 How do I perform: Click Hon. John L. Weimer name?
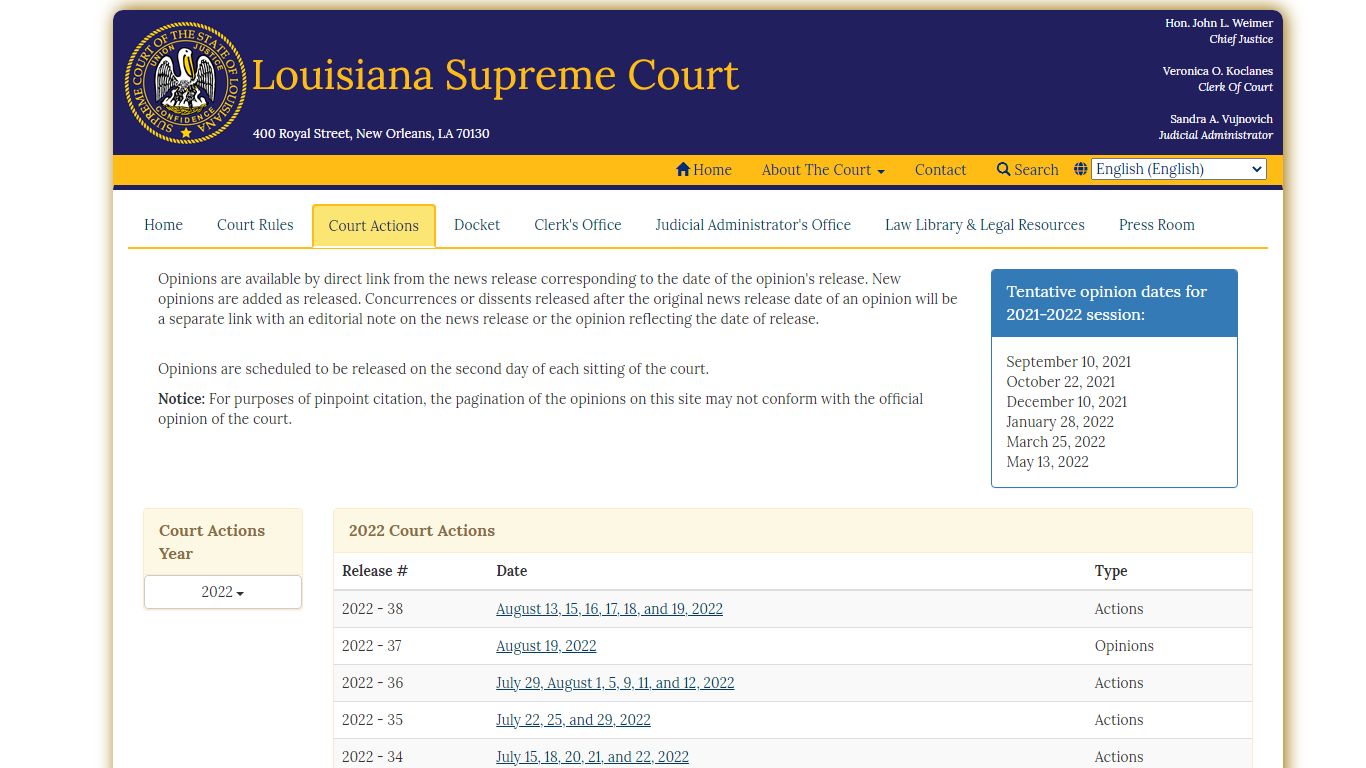coord(1219,23)
